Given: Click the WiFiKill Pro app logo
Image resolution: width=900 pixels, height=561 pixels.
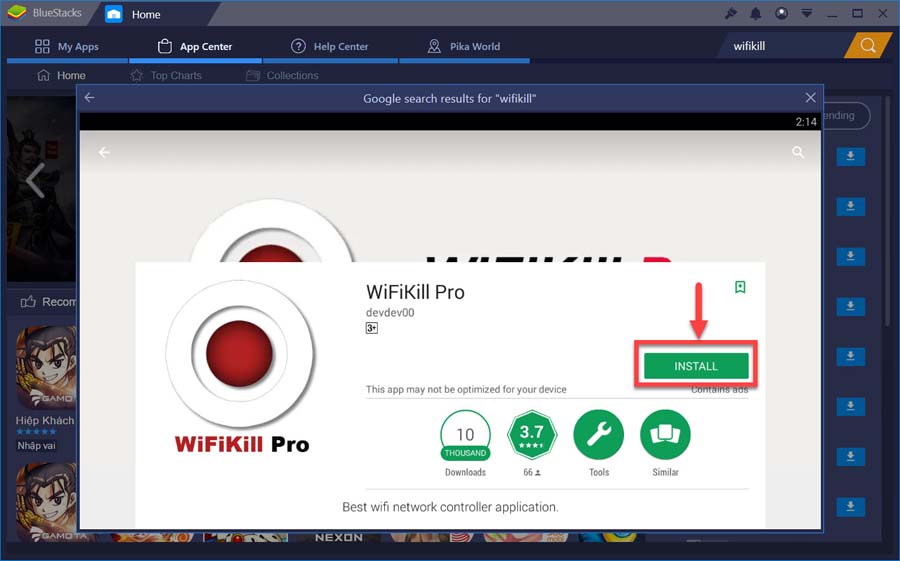Looking at the screenshot, I should [x=241, y=367].
